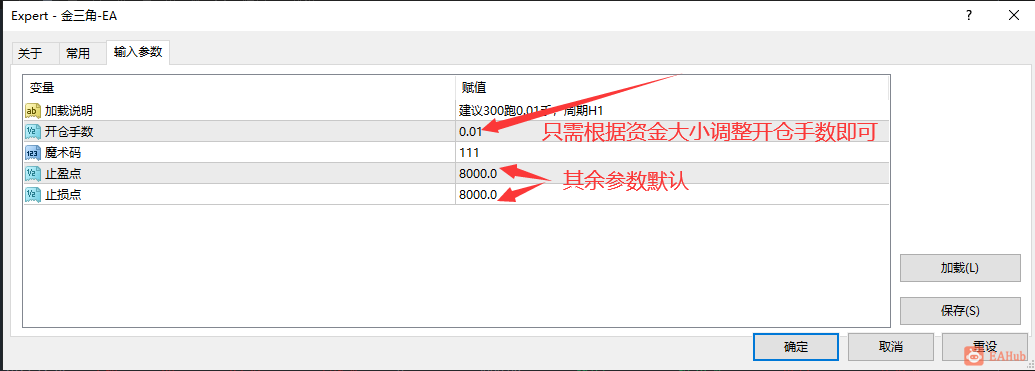Select the 开仓手数 variable name

(x=69, y=131)
